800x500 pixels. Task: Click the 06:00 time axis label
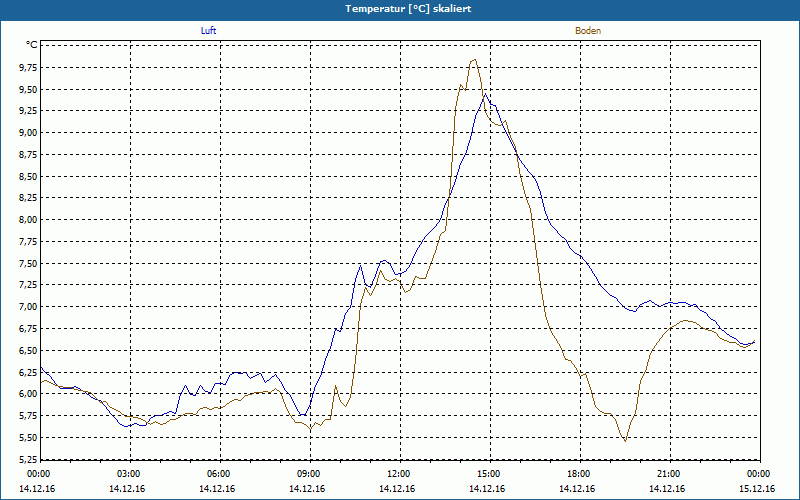[220, 474]
